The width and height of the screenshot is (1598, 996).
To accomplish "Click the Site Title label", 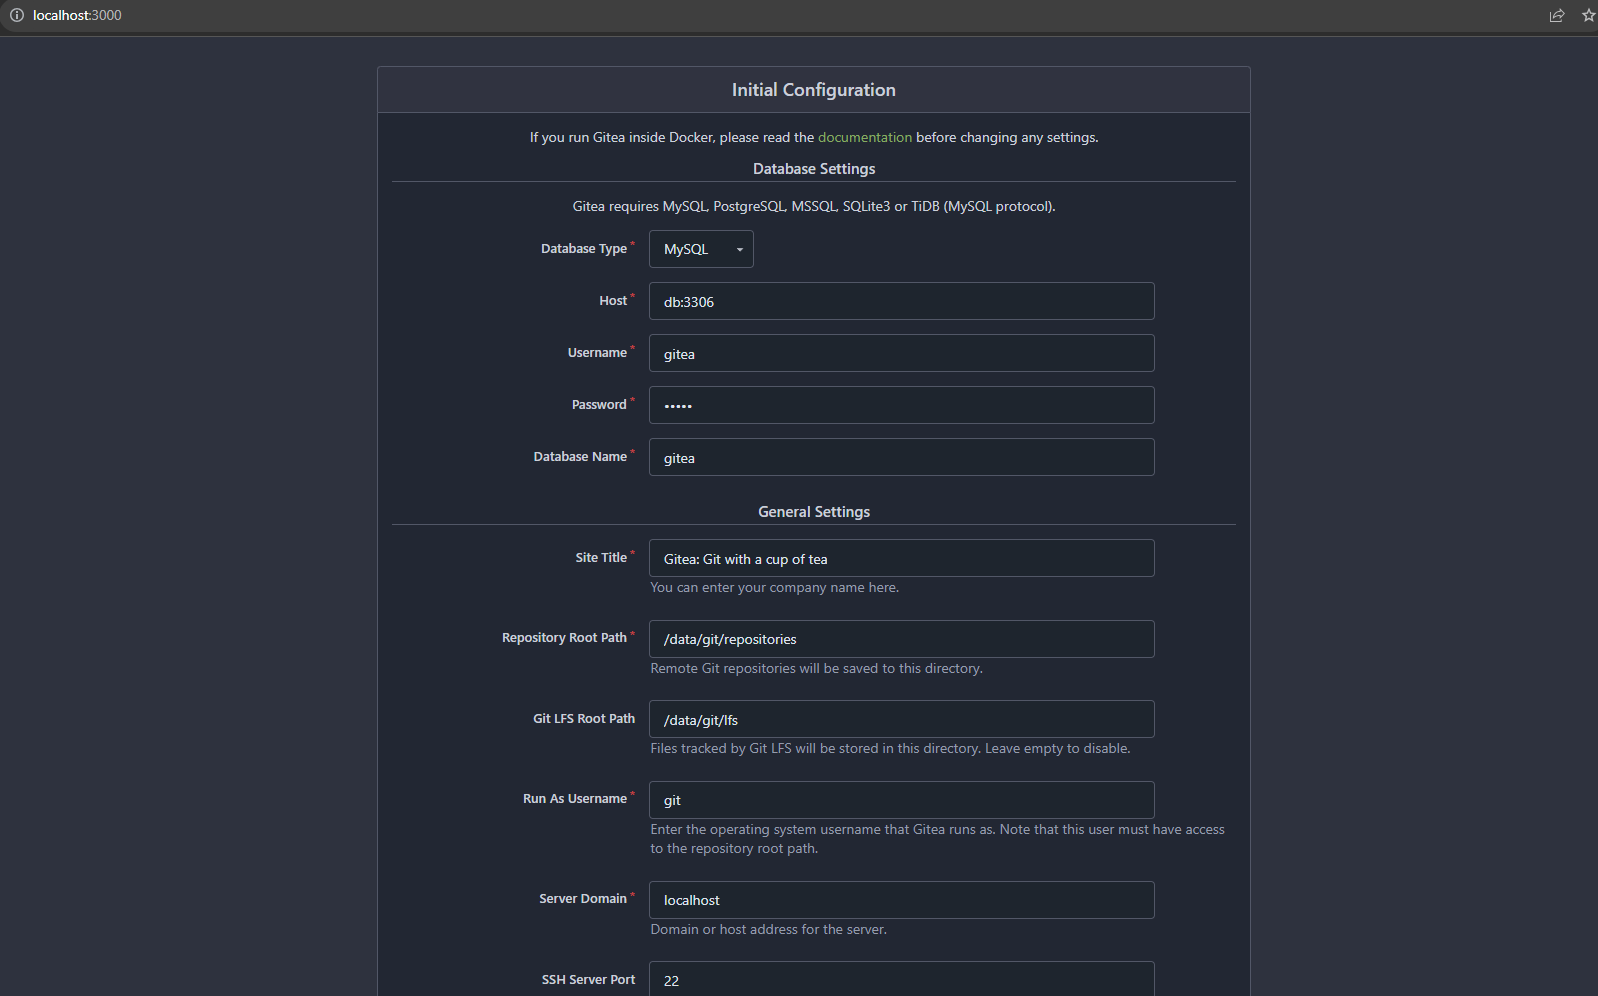I will click(x=601, y=558).
